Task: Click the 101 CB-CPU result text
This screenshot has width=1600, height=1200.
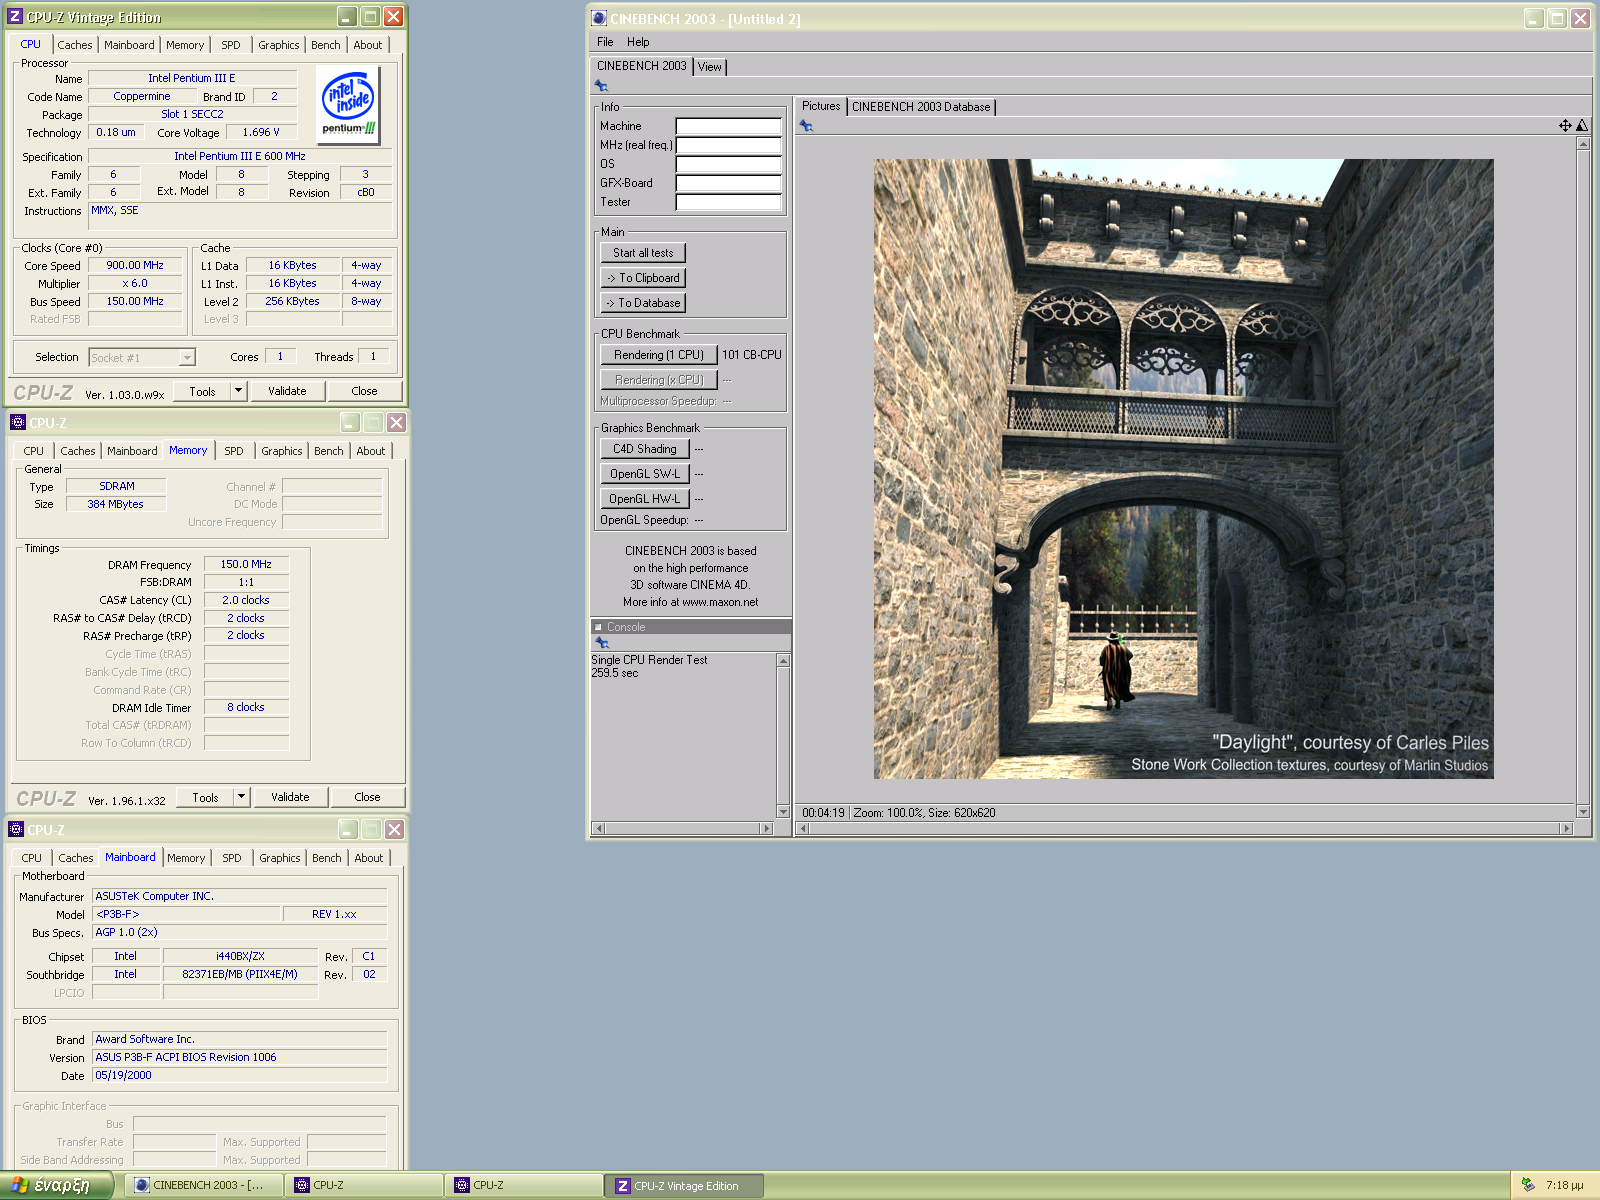Action: 752,355
